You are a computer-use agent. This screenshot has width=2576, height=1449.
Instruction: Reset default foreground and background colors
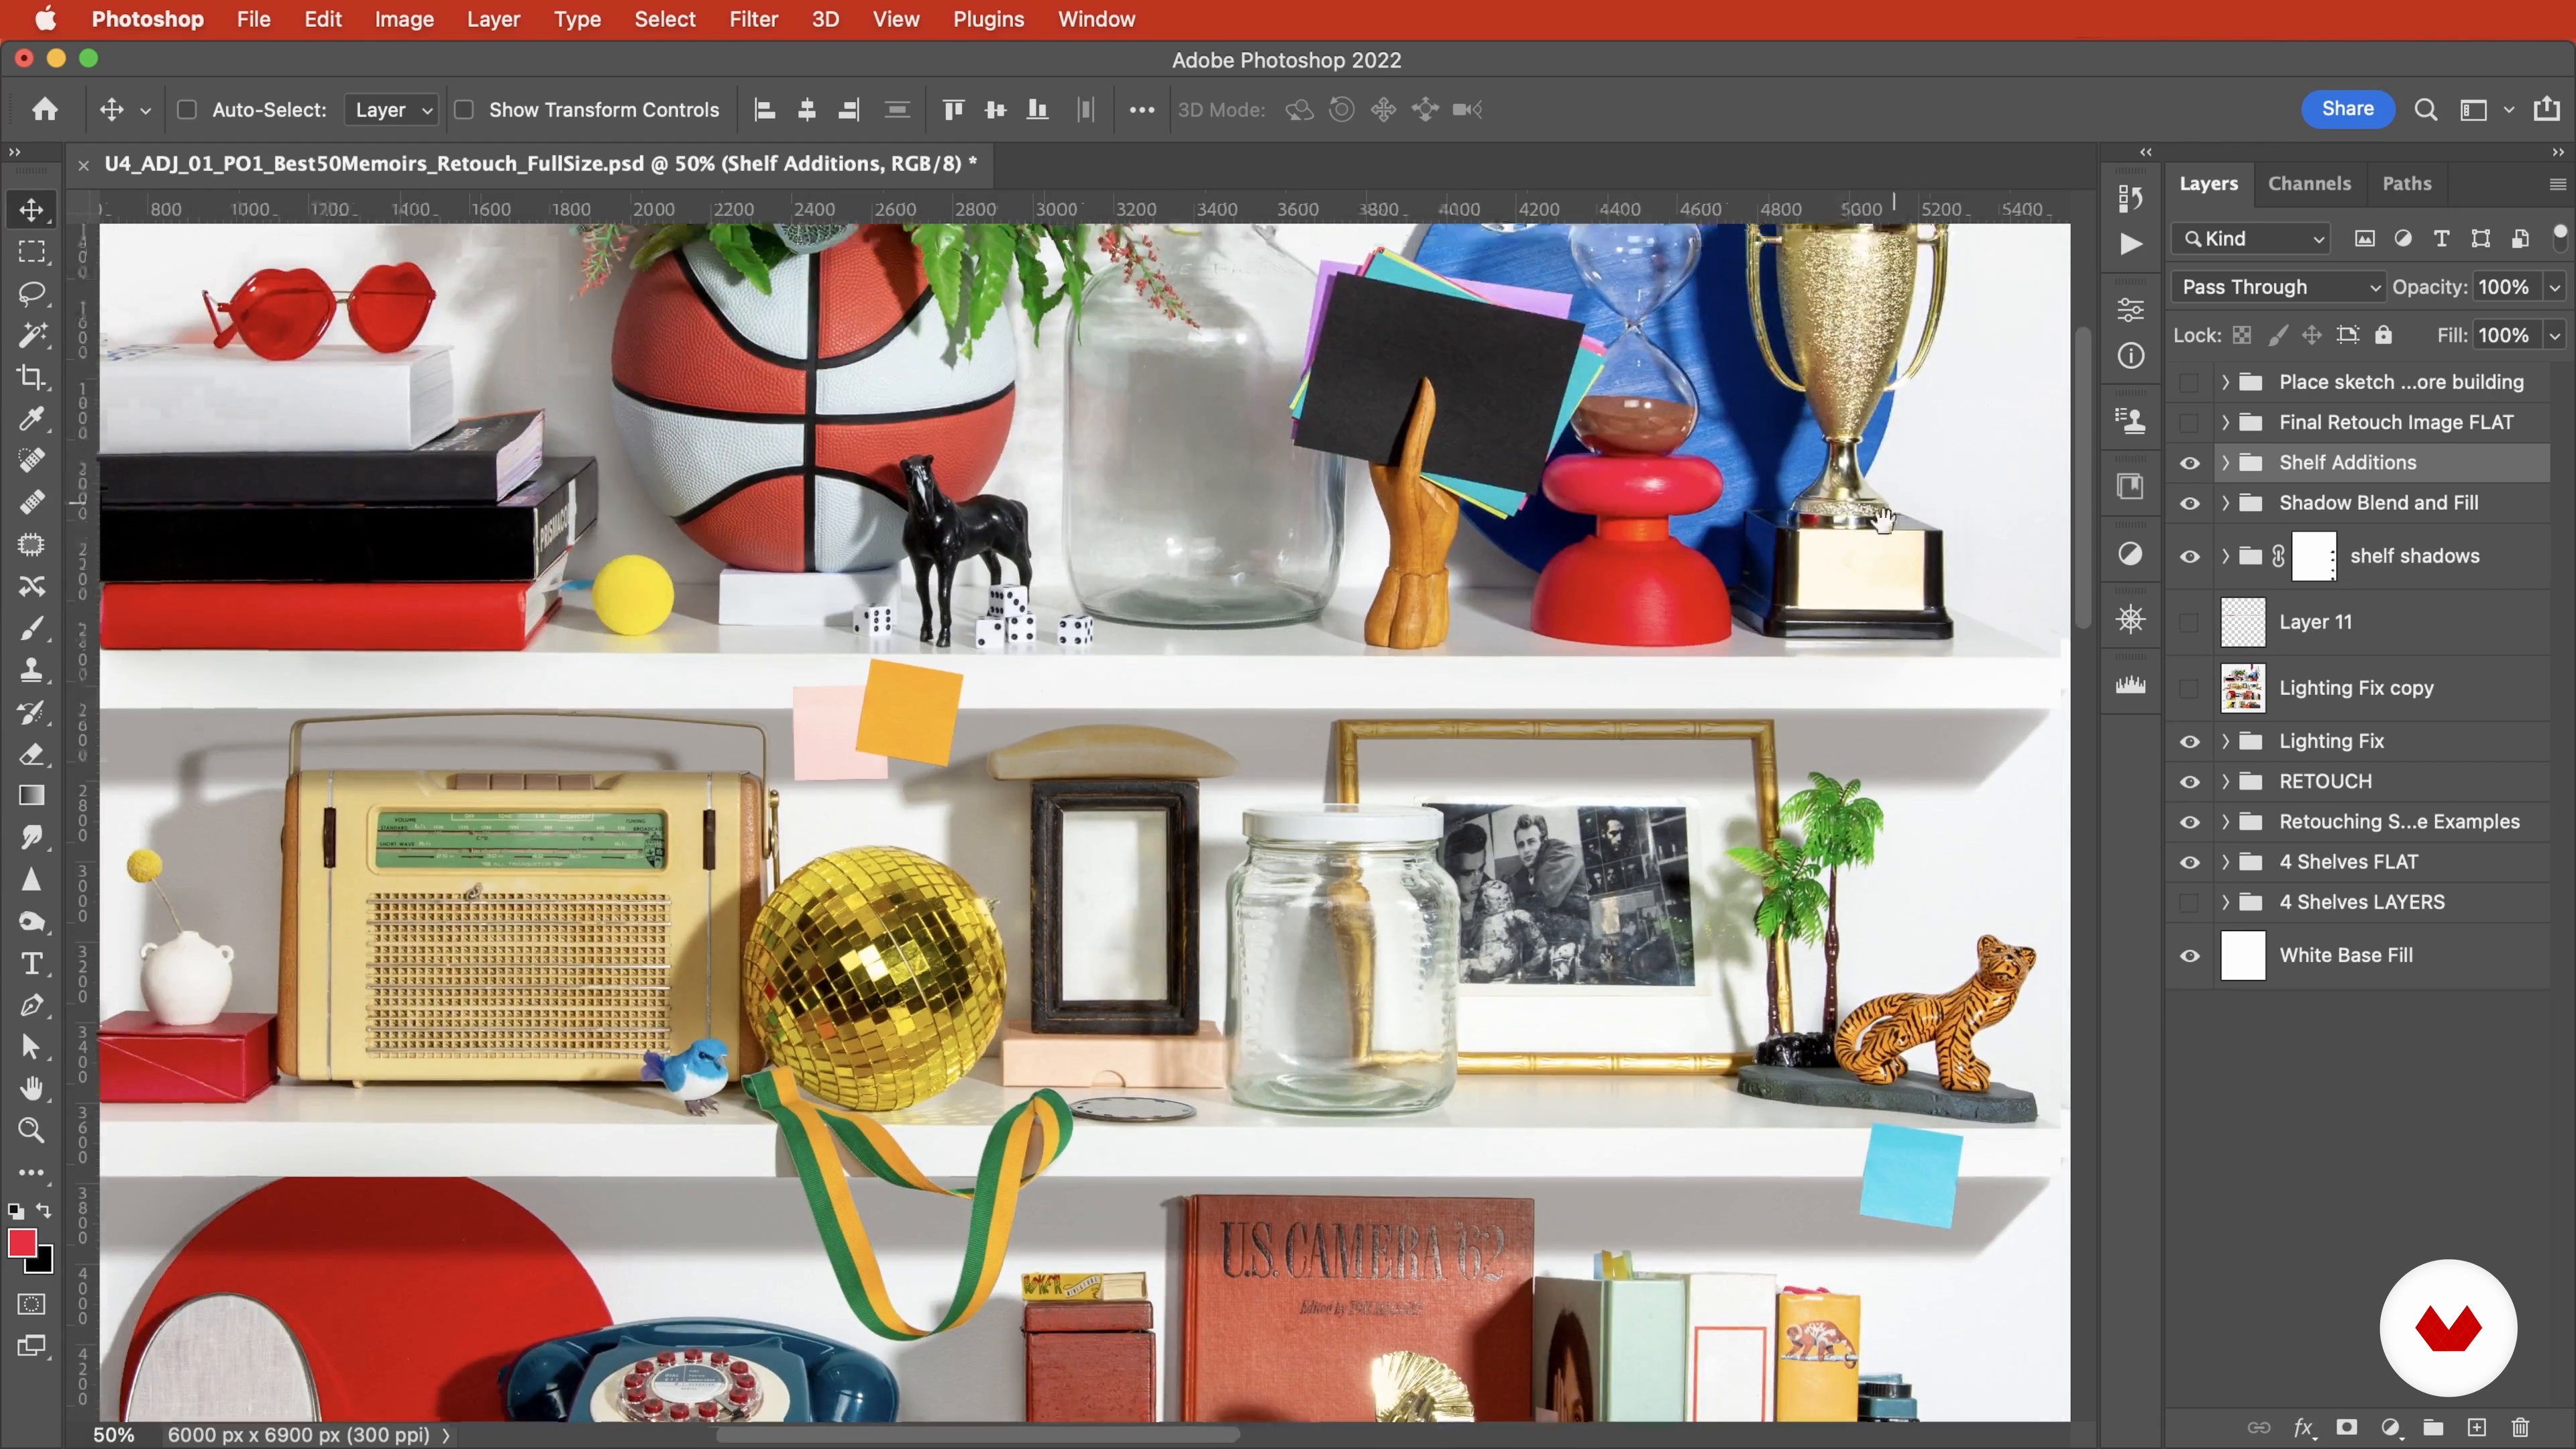pyautogui.click(x=16, y=1212)
